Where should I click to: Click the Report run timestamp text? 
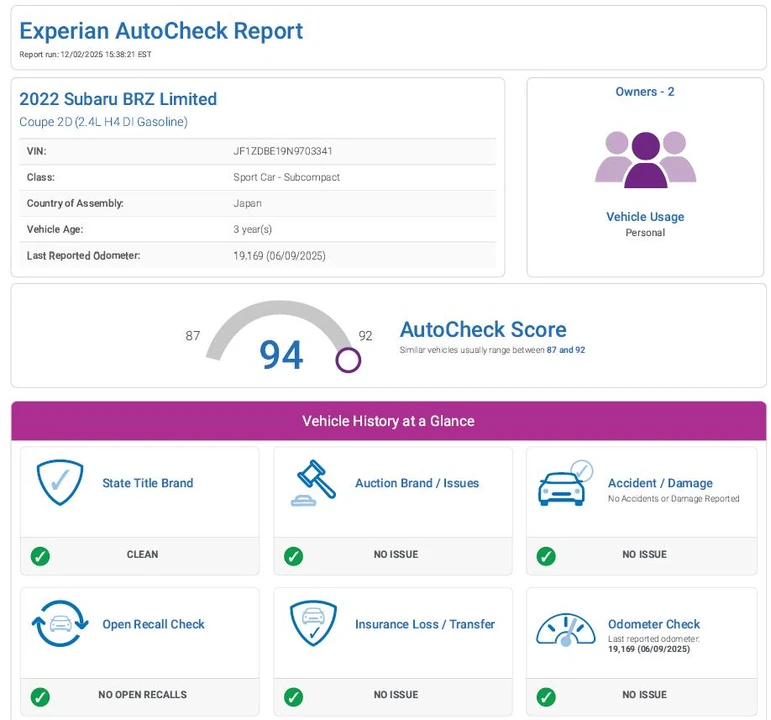coord(85,54)
